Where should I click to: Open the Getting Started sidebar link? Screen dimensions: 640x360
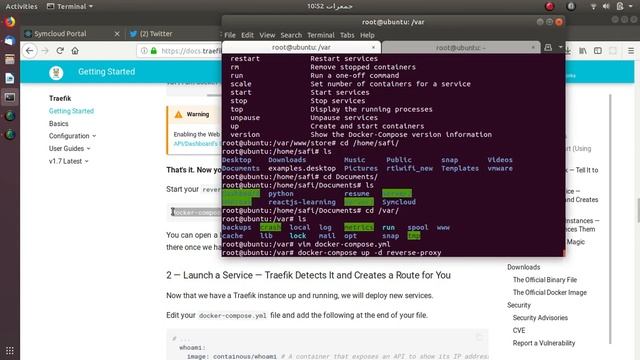coord(71,111)
